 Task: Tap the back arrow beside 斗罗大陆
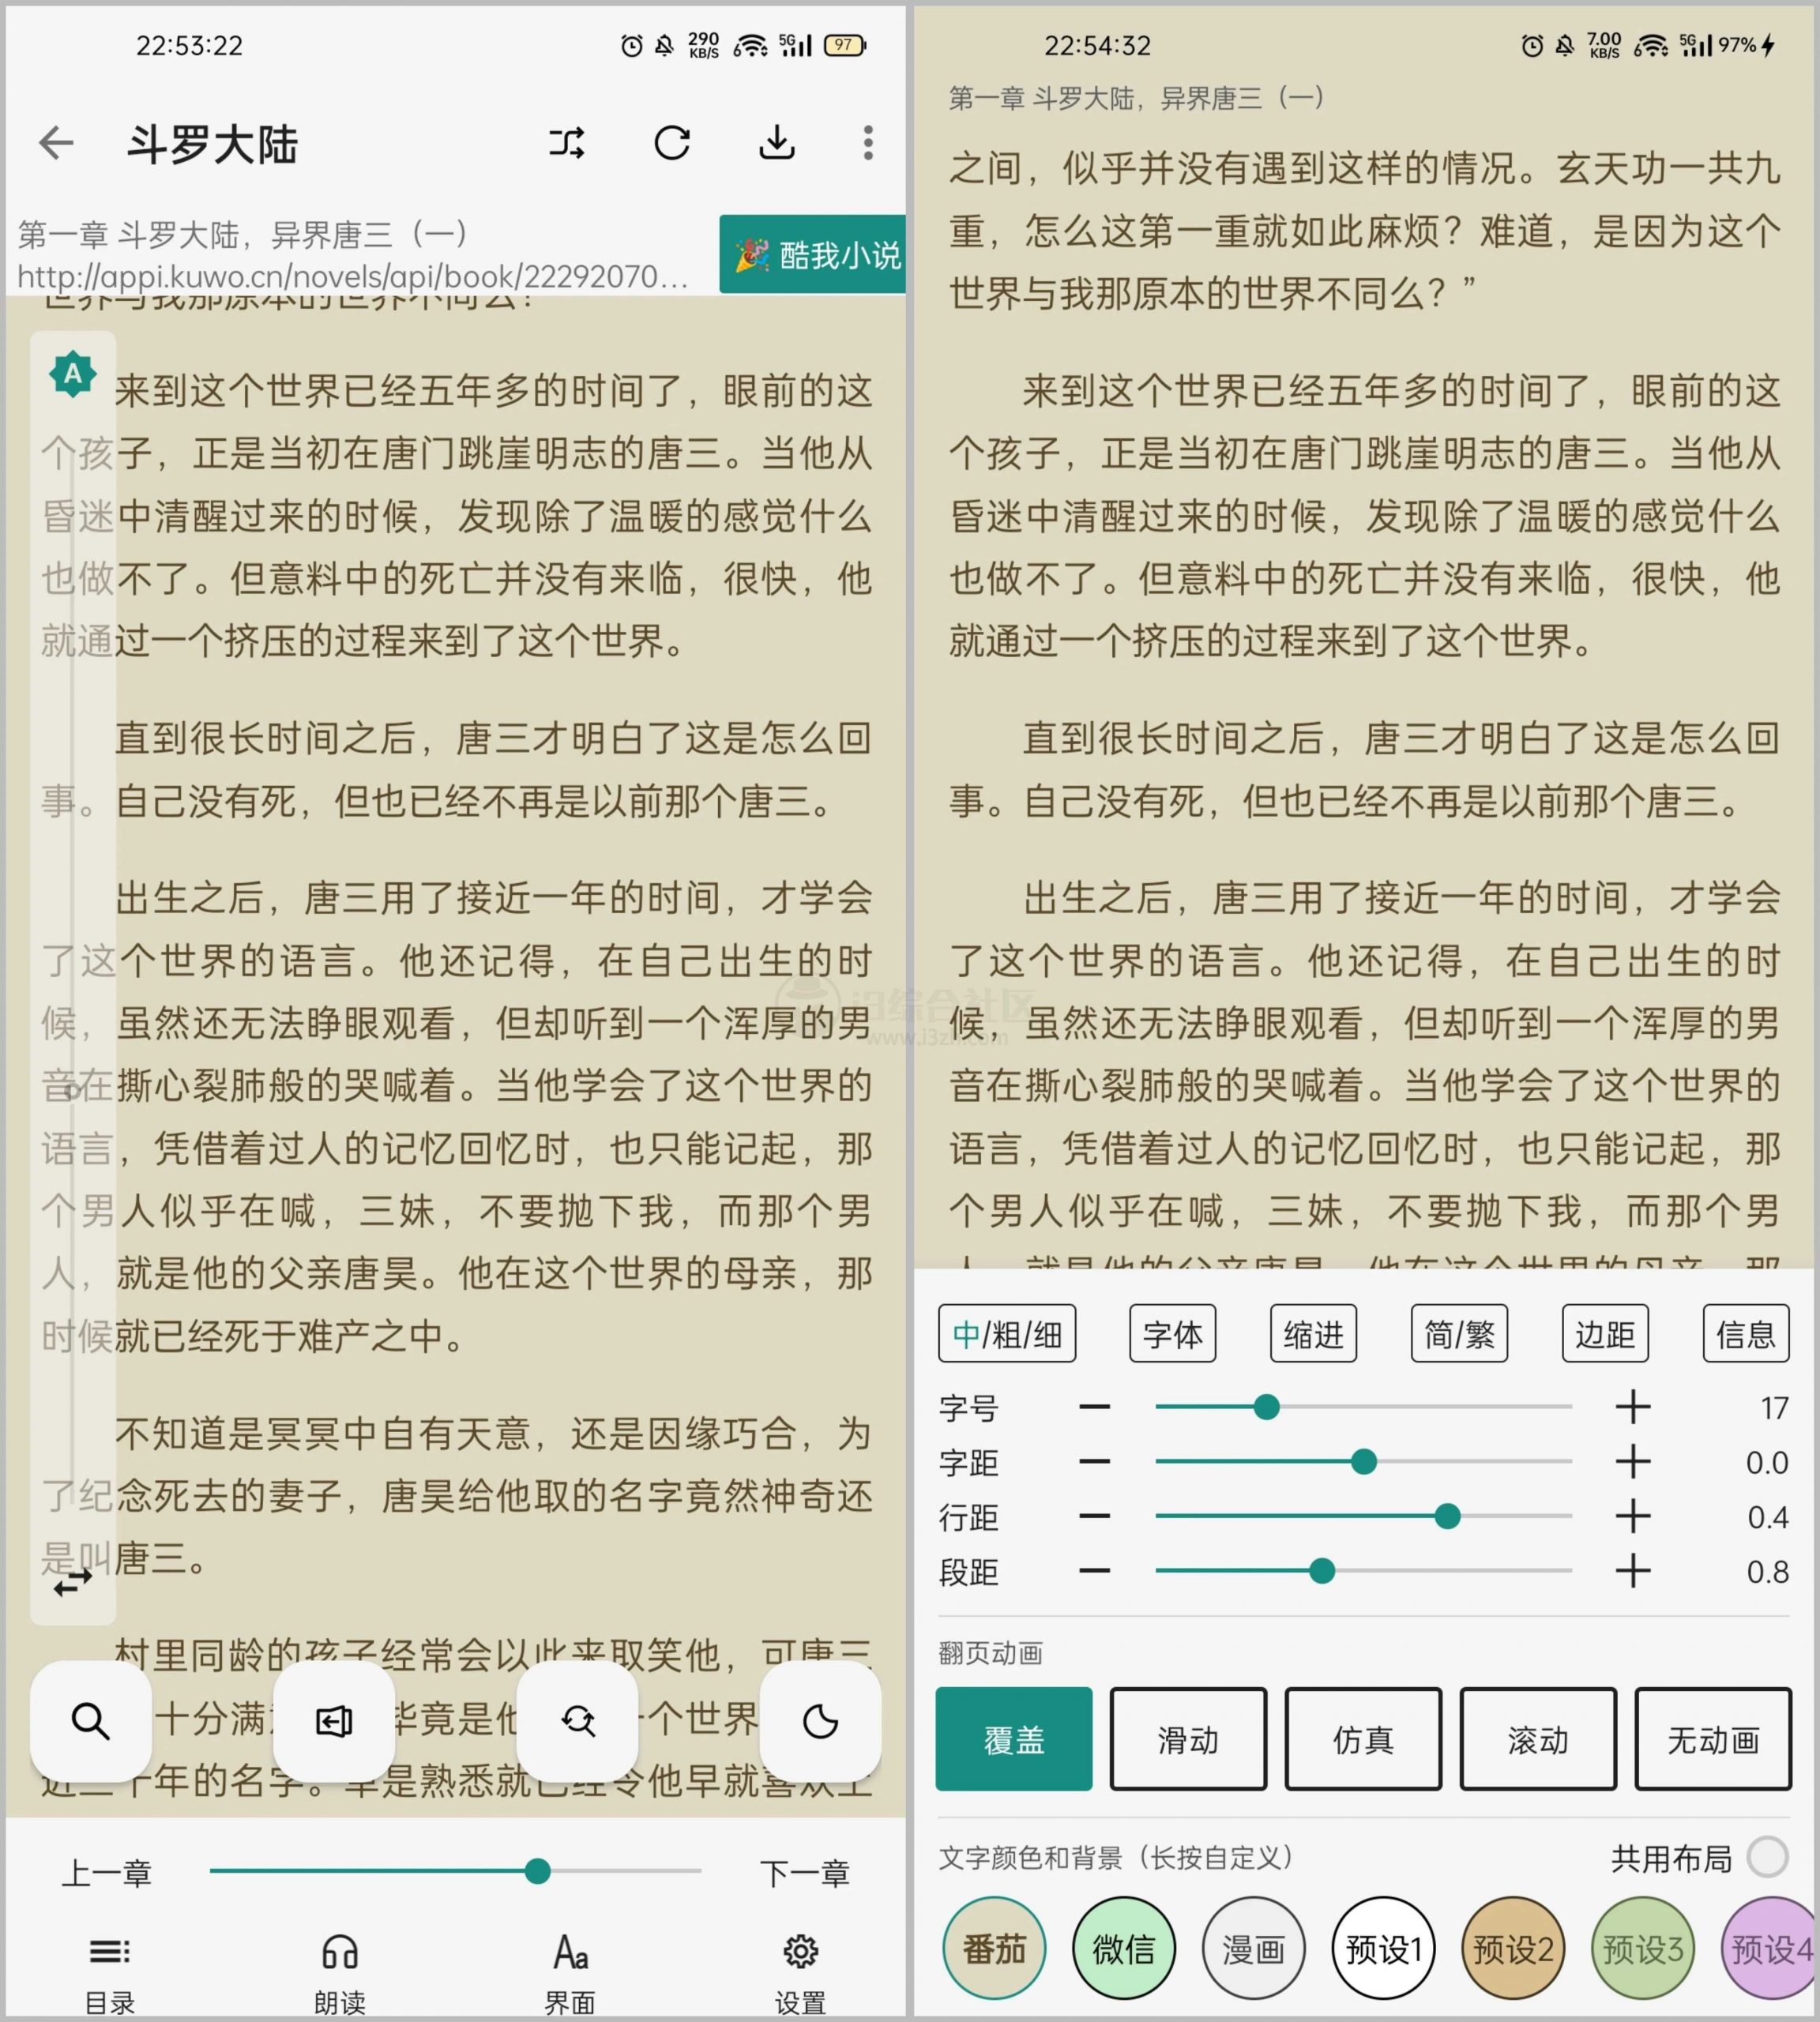[56, 143]
